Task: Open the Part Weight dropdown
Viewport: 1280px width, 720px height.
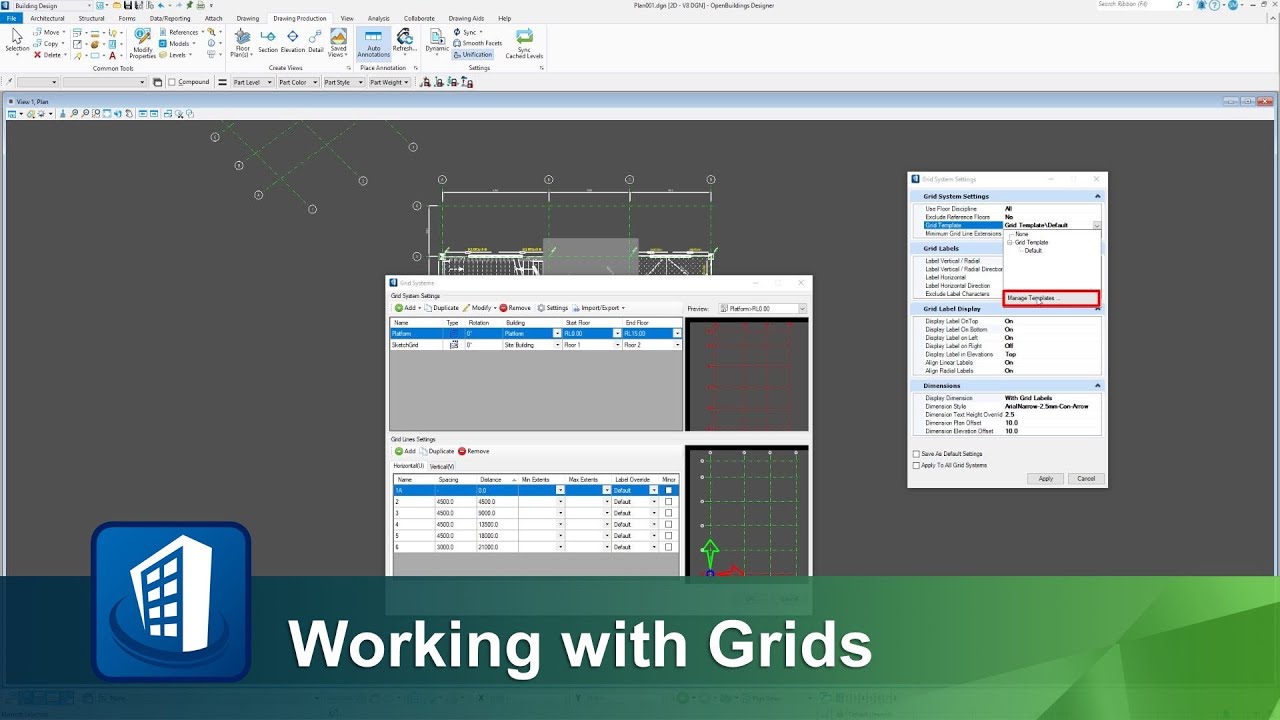Action: click(x=389, y=82)
